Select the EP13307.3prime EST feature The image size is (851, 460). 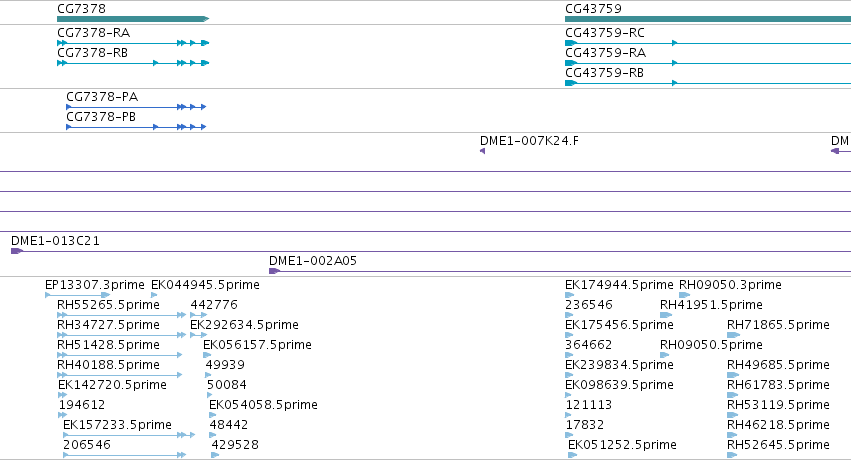78,295
